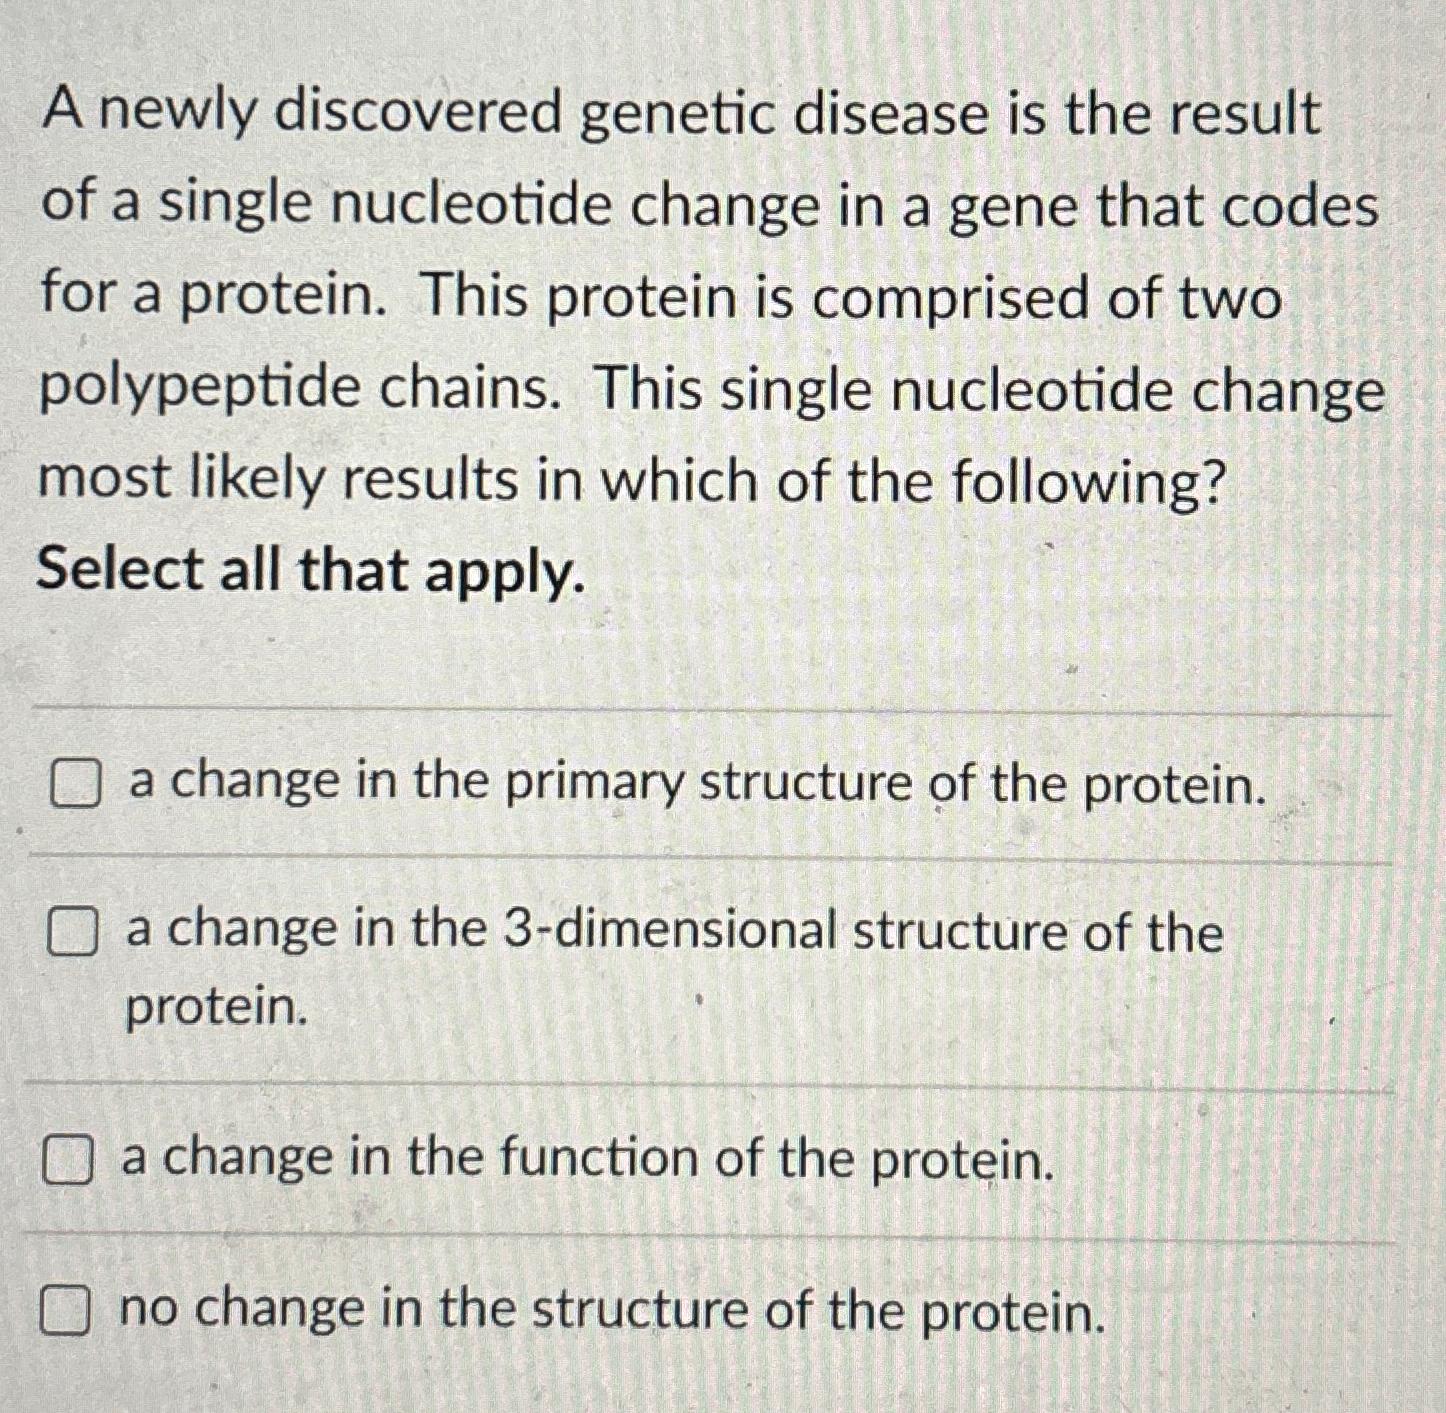
Task: Click the blank area below the question
Action: click(x=700, y=650)
